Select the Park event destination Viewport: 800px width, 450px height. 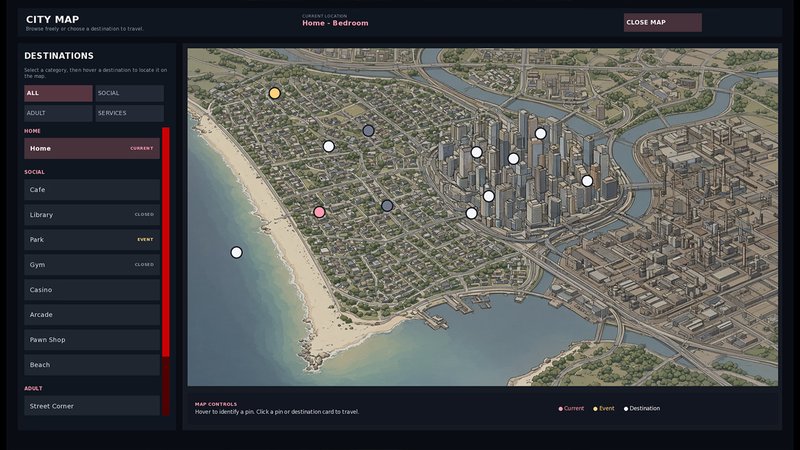click(92, 240)
